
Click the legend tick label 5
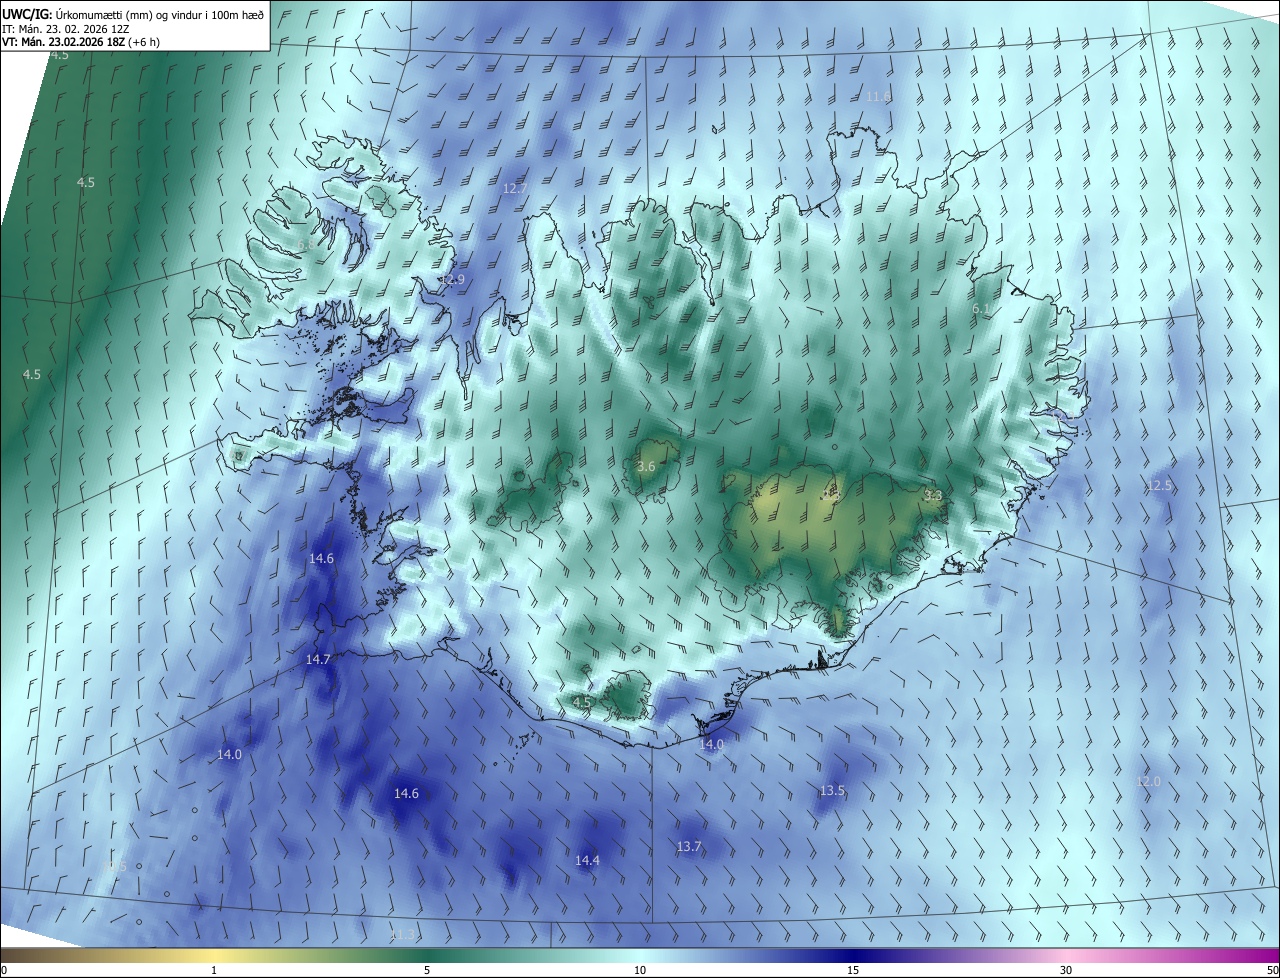click(427, 970)
